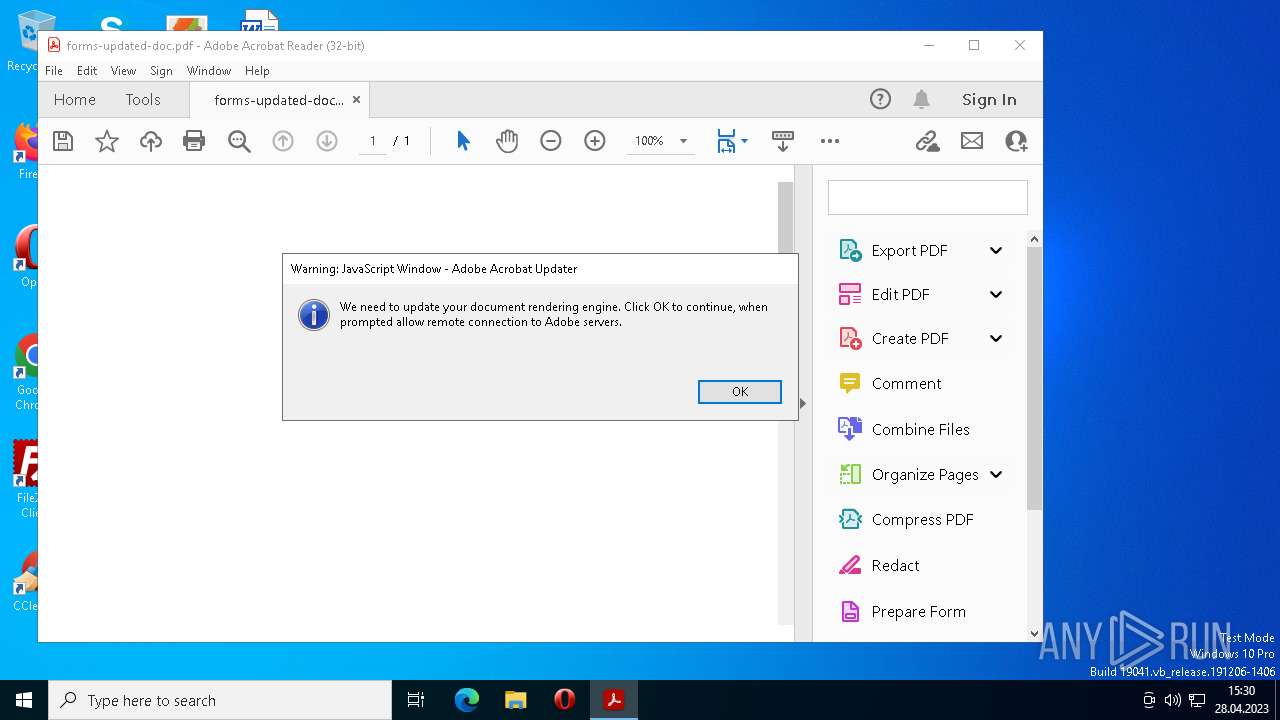
Task: Collapse the right tools pane arrow
Action: point(803,403)
